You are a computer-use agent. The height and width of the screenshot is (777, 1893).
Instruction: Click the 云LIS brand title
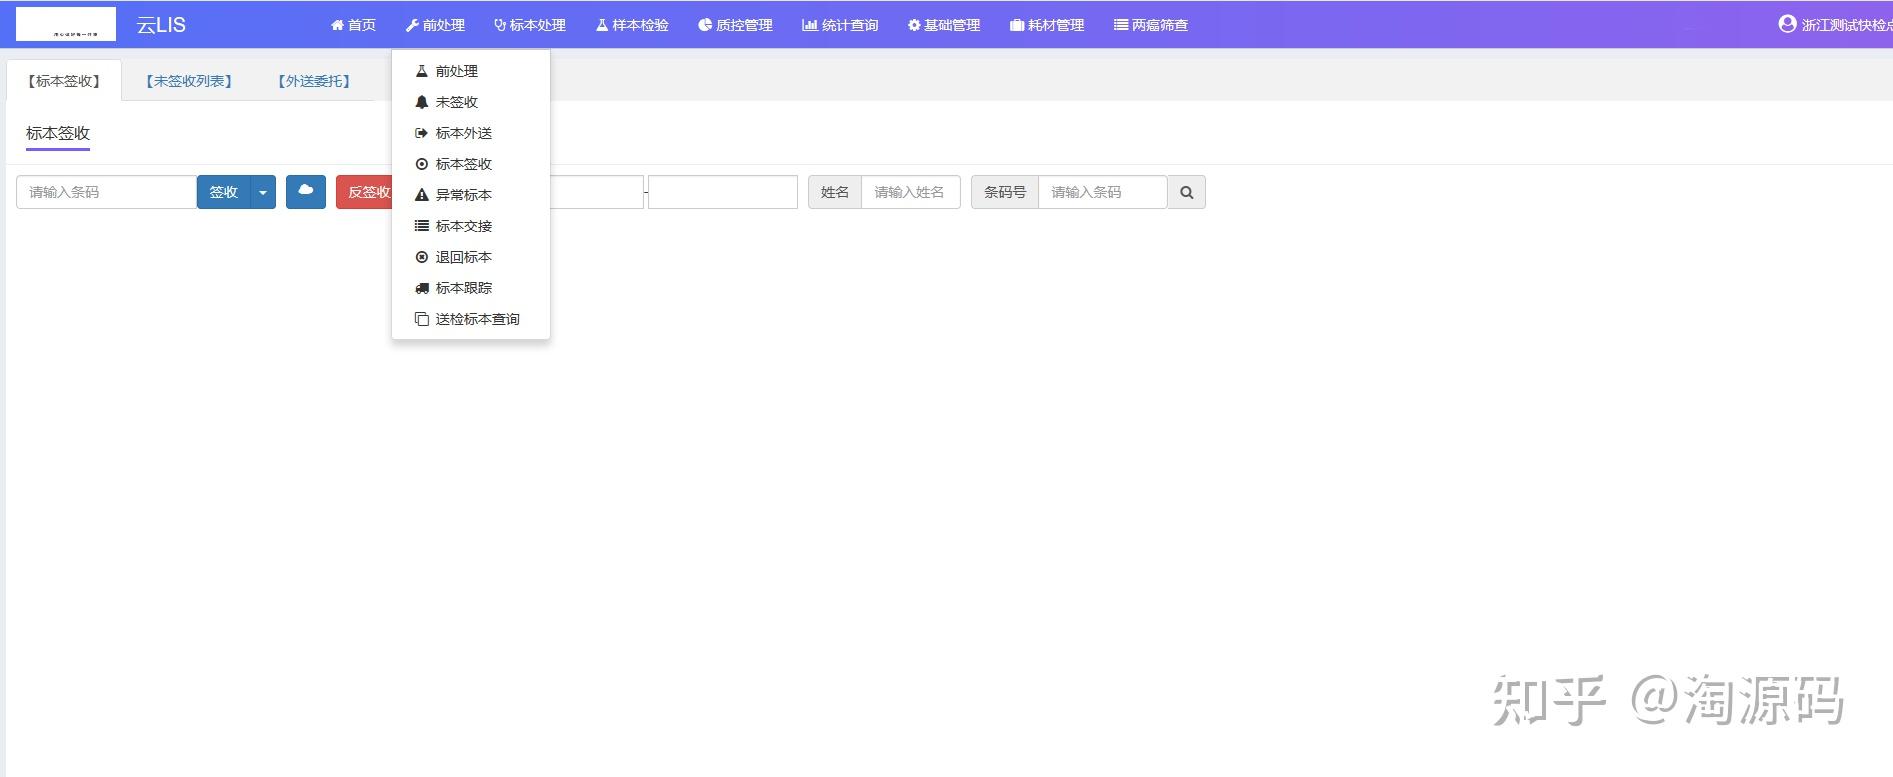(161, 25)
